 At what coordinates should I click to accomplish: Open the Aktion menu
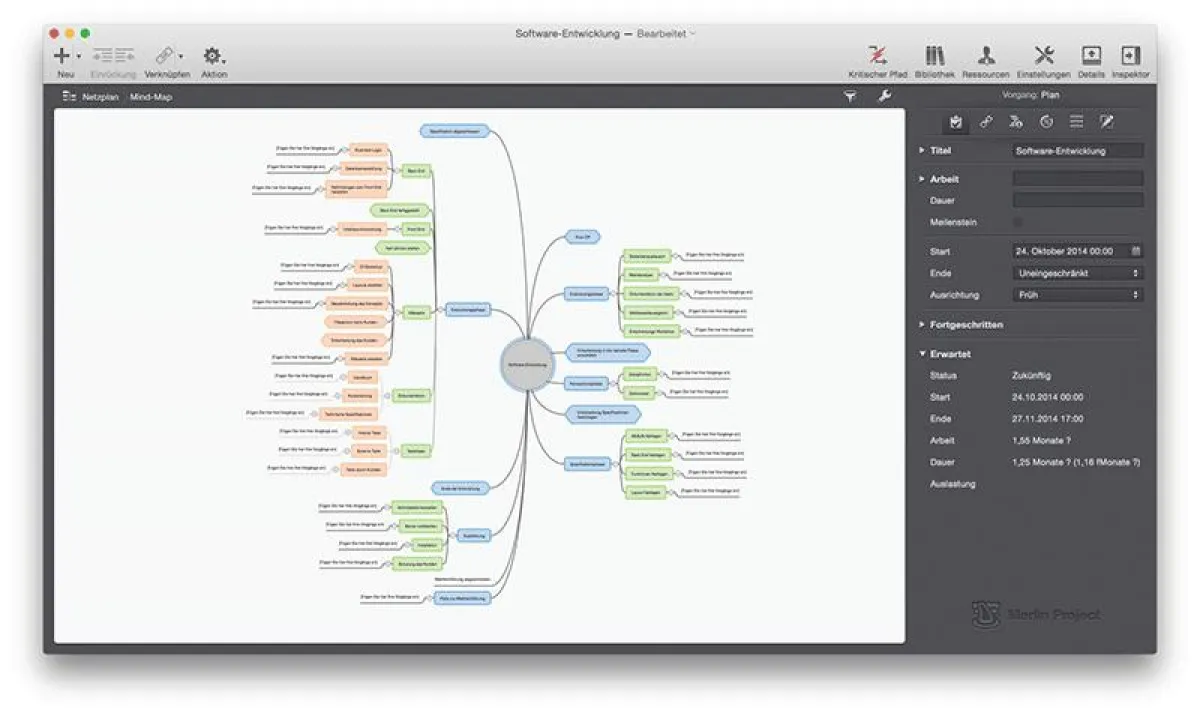213,55
